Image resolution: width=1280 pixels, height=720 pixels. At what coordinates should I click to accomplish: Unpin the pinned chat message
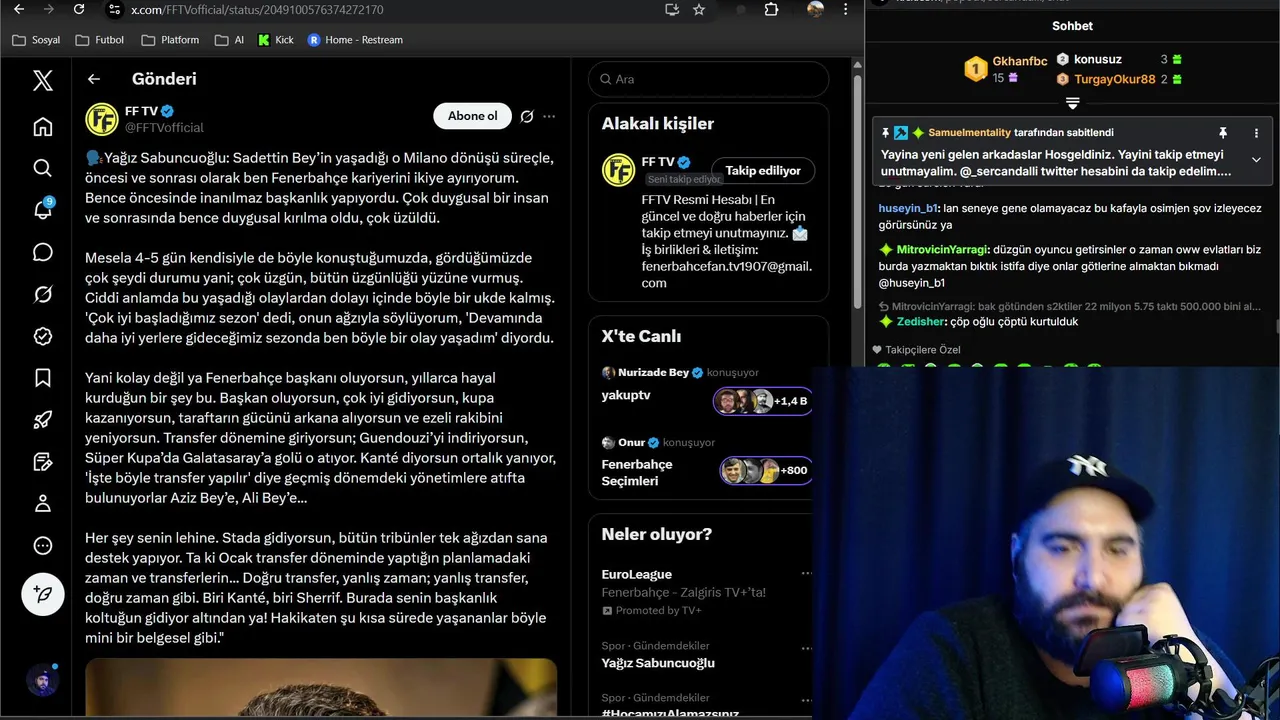coord(1222,133)
